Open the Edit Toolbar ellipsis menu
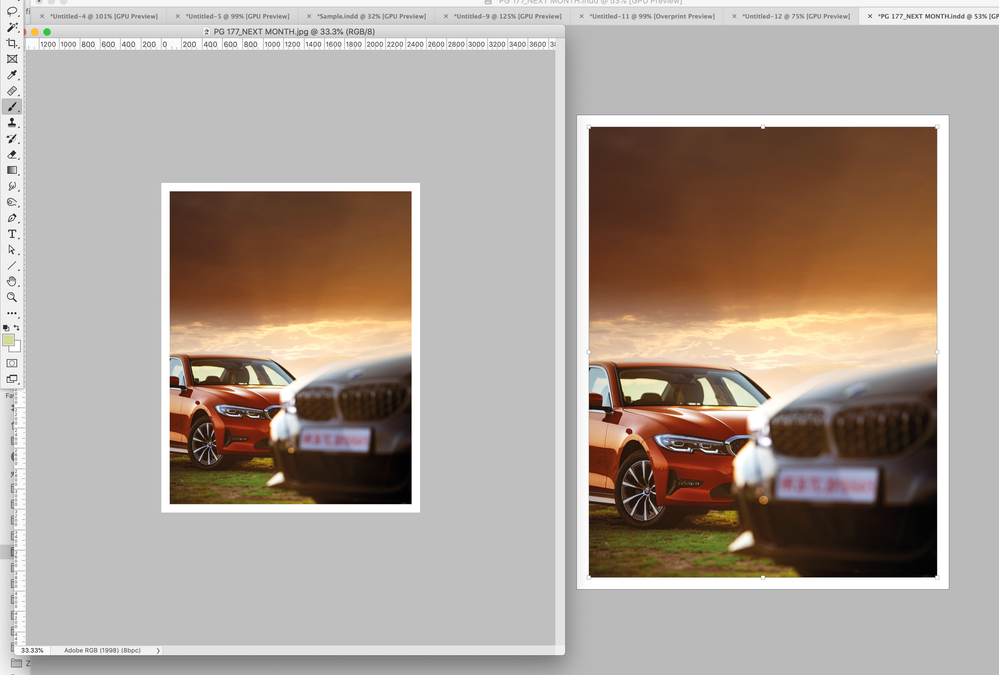This screenshot has height=675, width=999. [13, 311]
